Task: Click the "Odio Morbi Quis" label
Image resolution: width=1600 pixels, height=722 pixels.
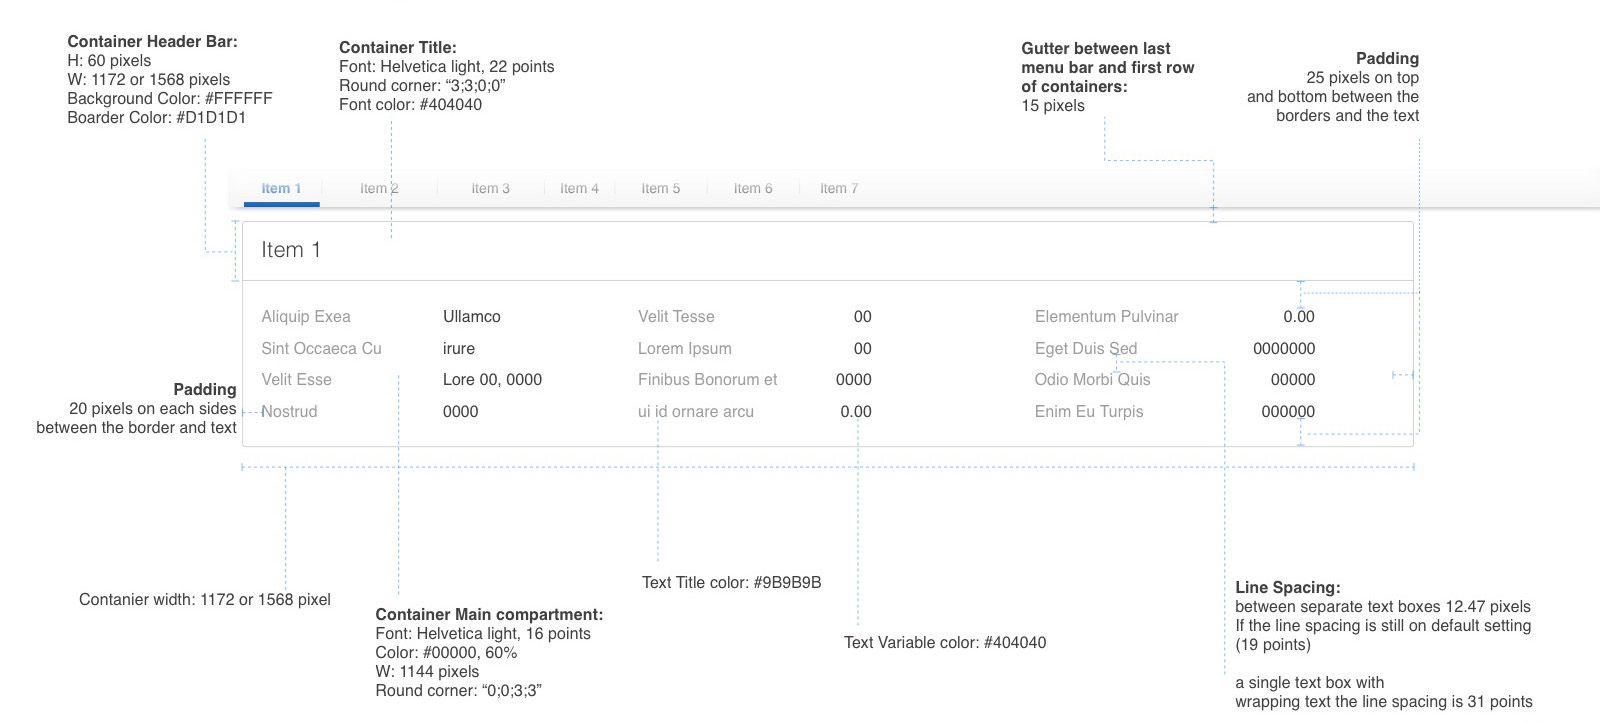Action: tap(1092, 380)
